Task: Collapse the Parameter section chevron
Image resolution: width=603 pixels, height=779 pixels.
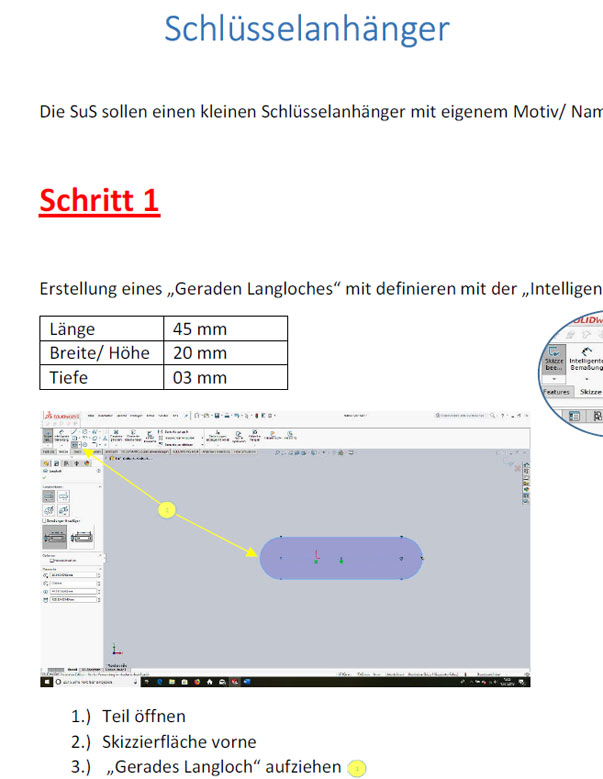Action: coord(100,569)
